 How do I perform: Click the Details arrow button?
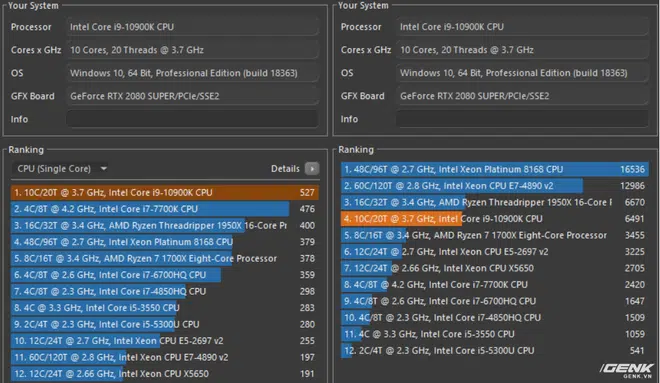click(312, 169)
